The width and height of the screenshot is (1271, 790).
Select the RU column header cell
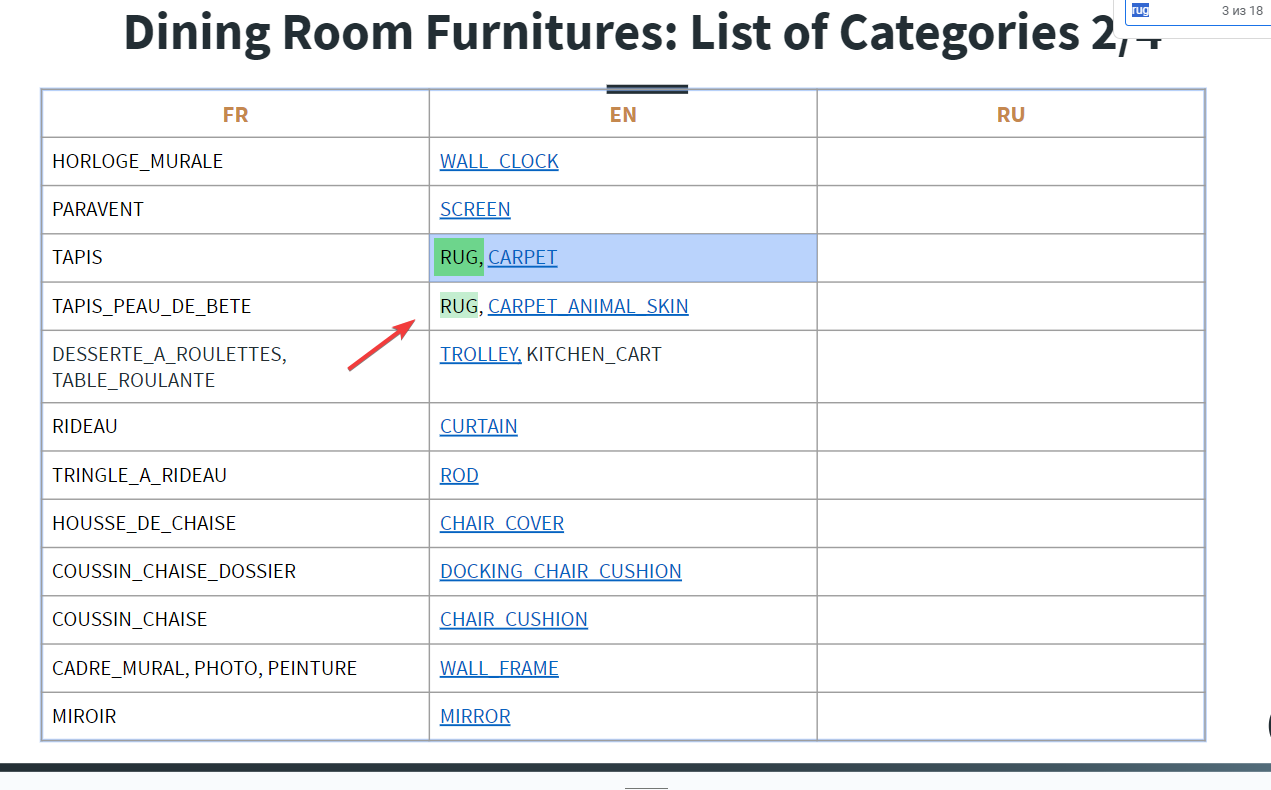point(1010,115)
